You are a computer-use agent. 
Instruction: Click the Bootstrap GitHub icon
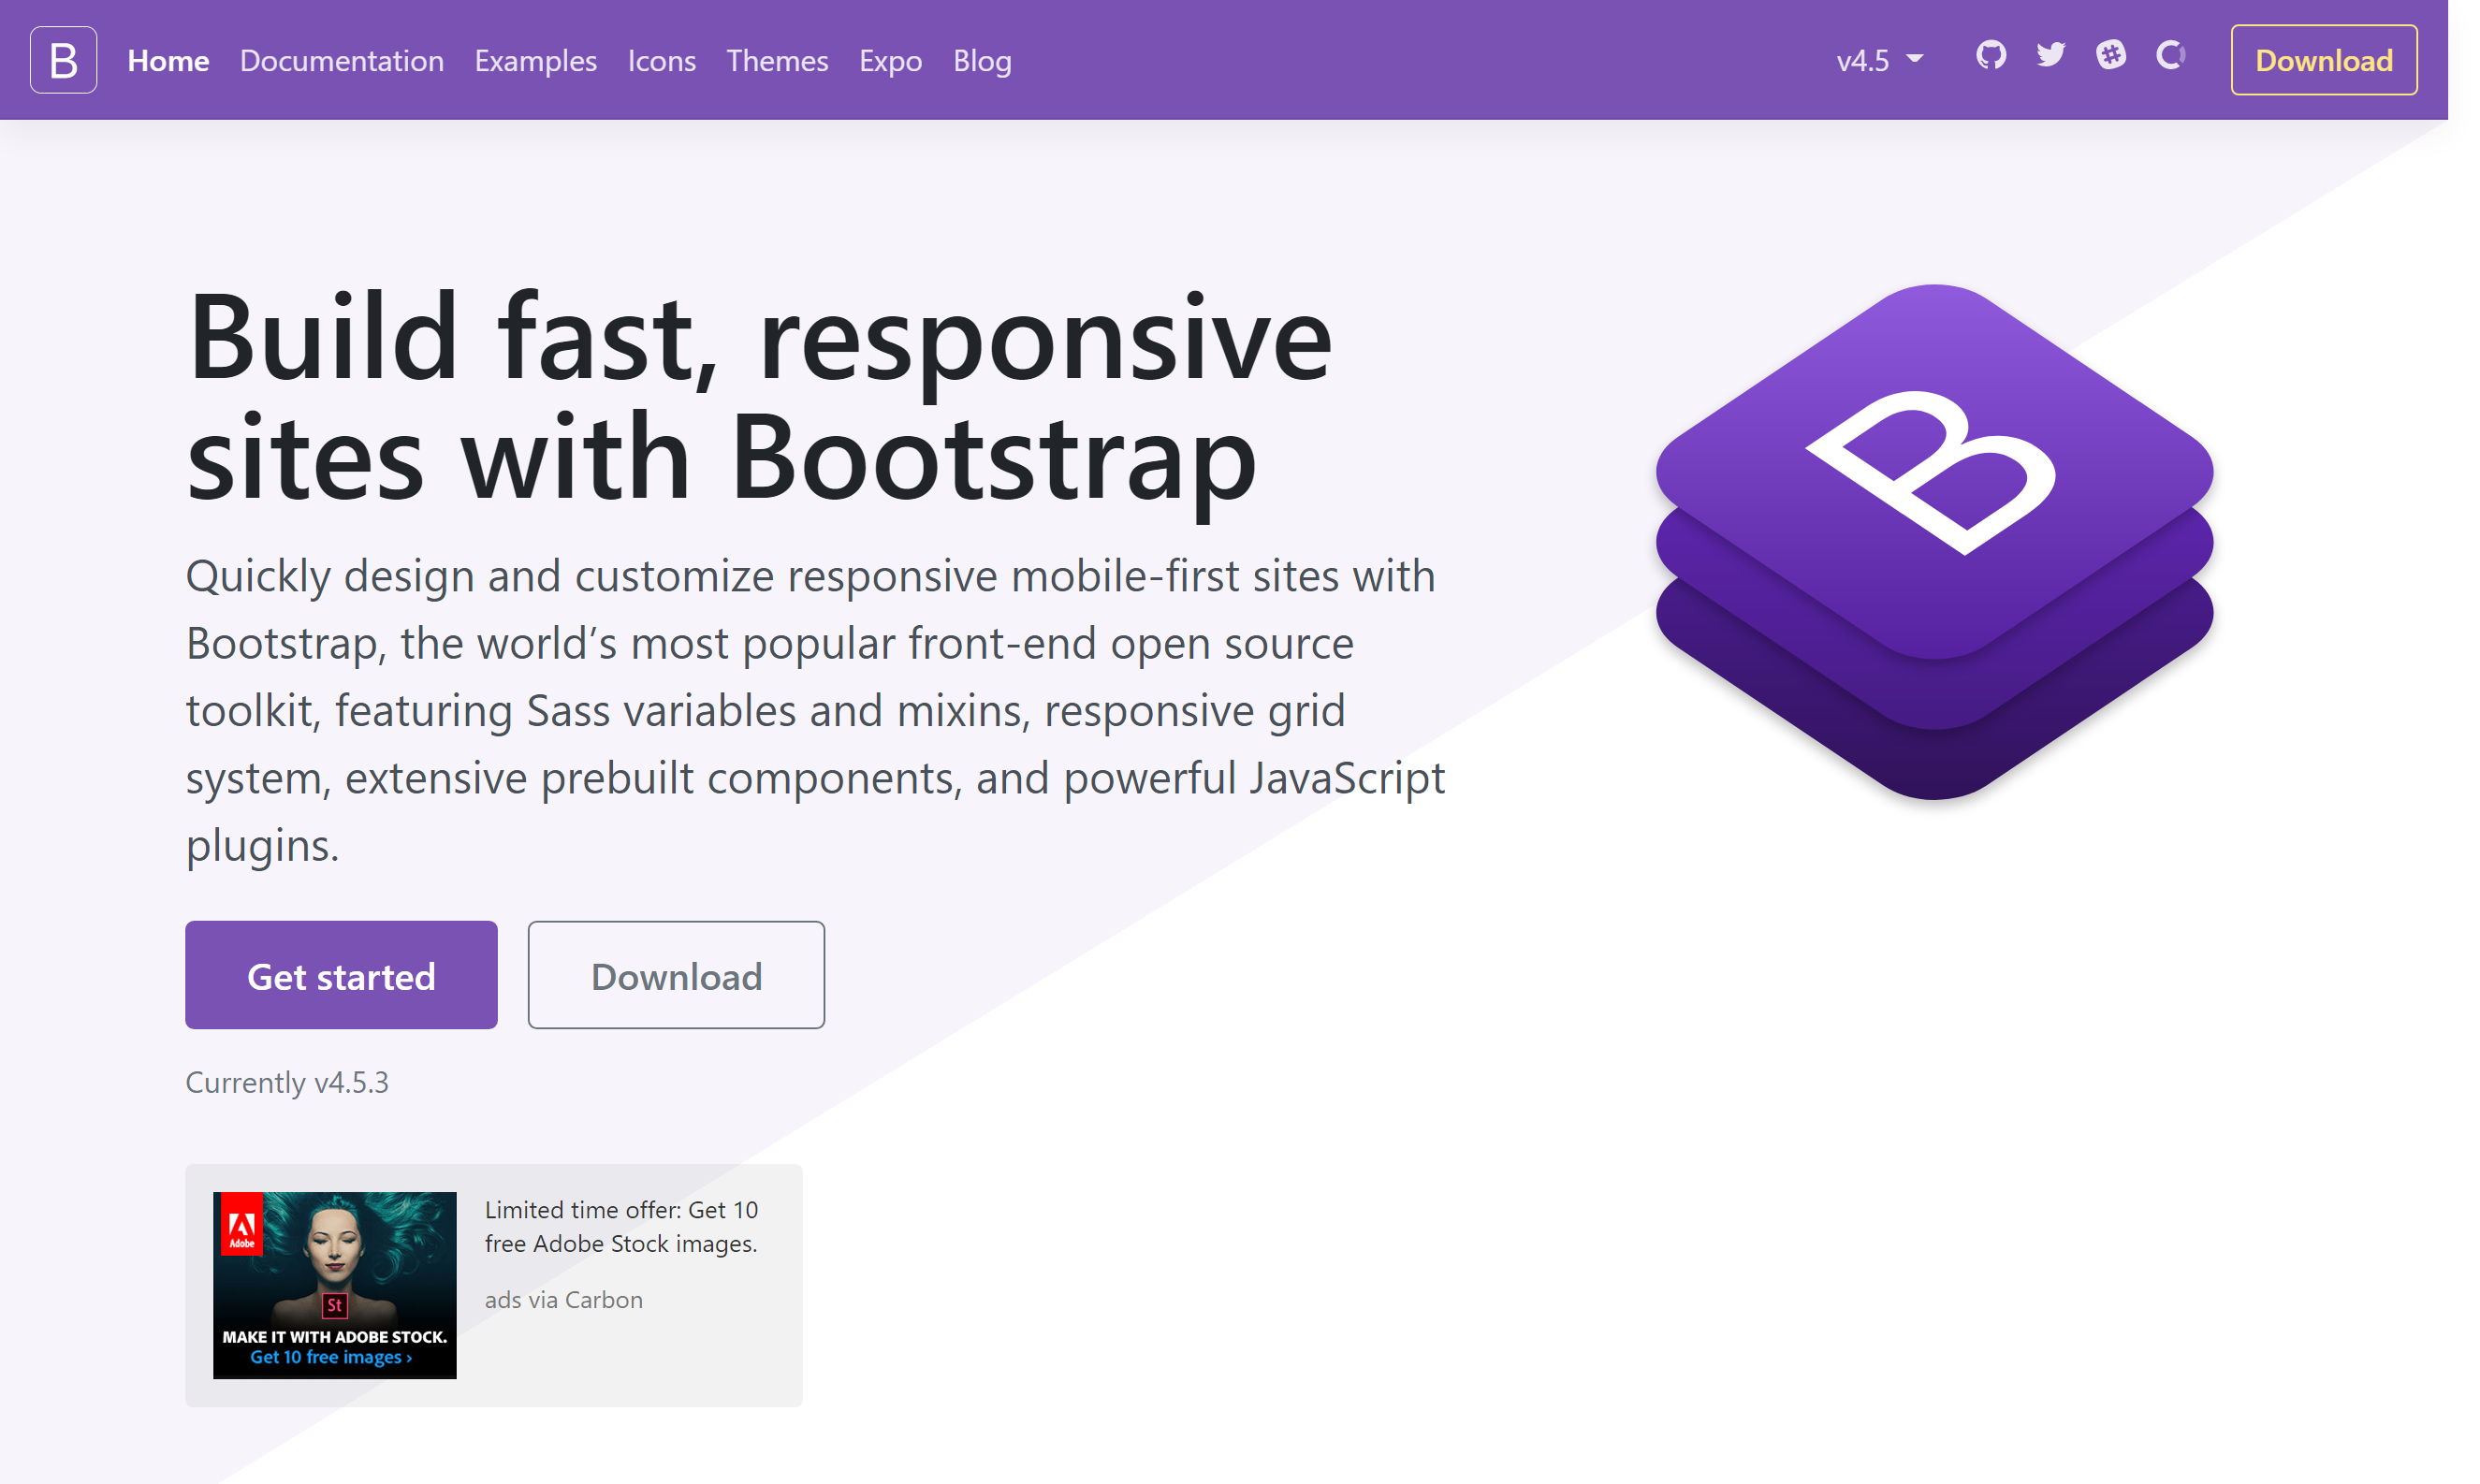click(1989, 58)
